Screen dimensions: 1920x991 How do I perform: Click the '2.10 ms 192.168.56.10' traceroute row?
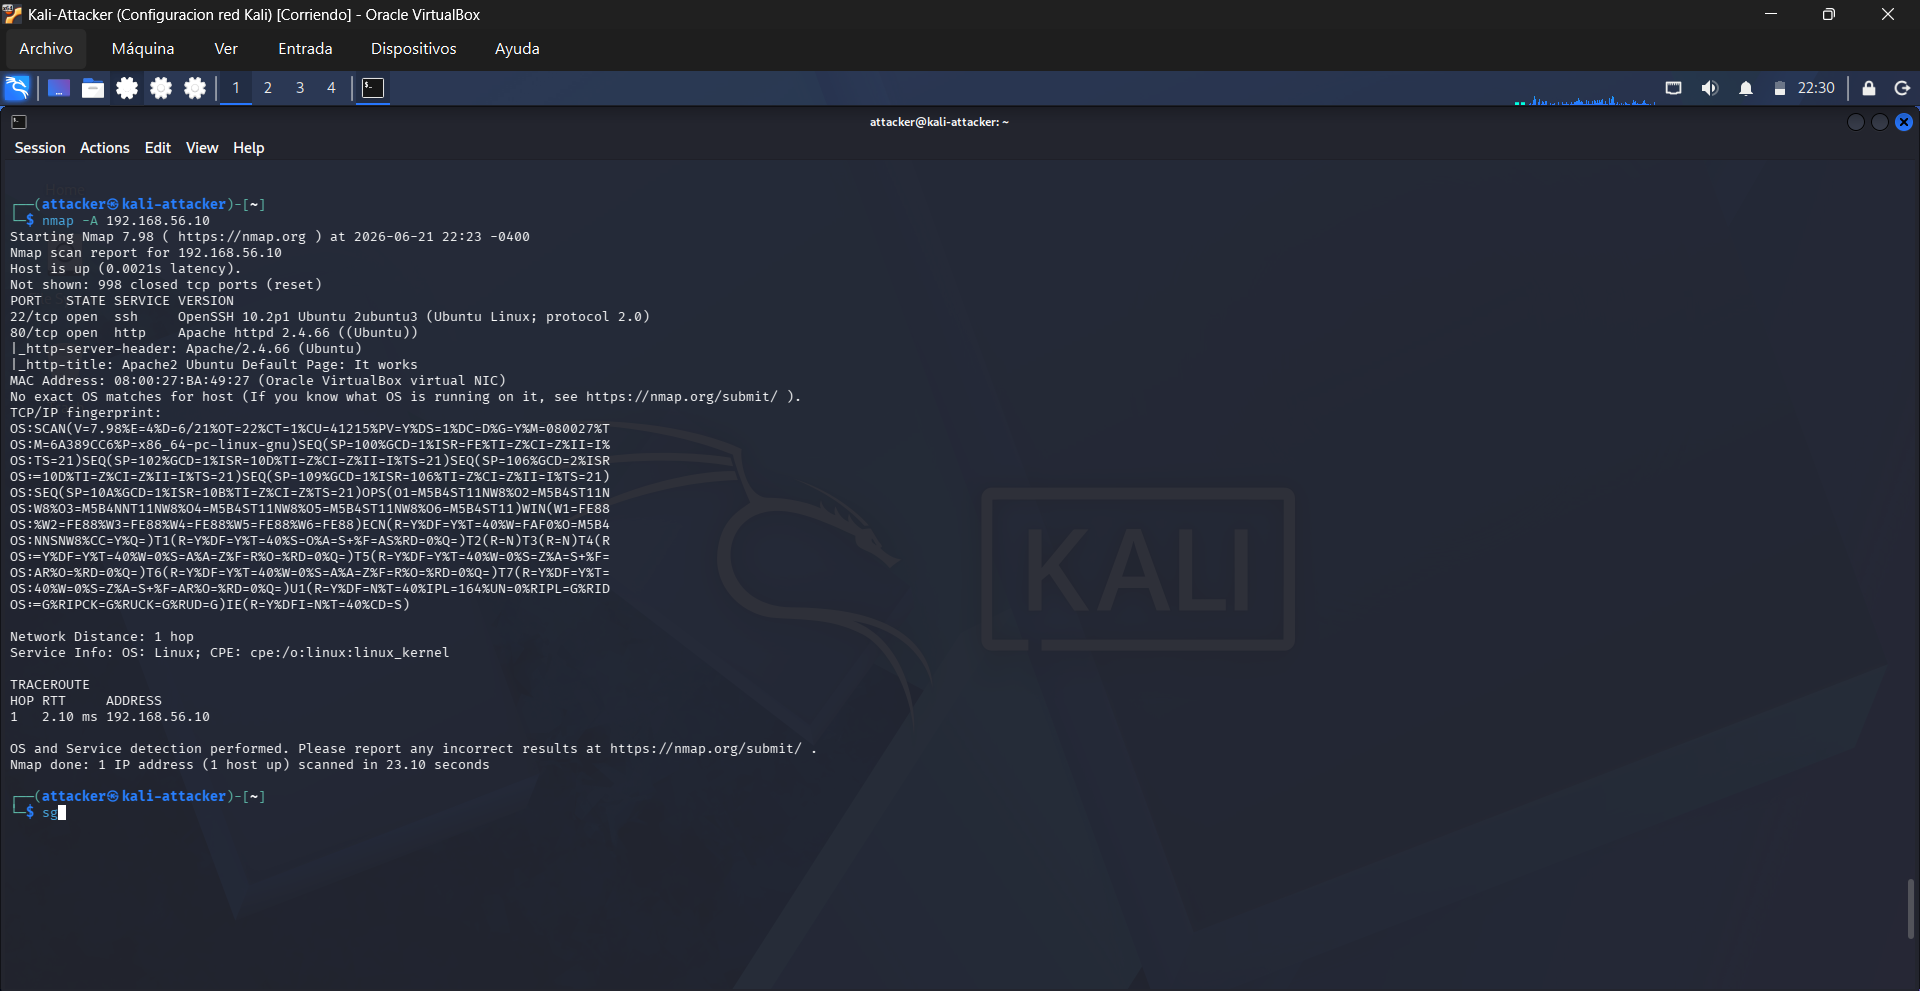[x=110, y=717]
